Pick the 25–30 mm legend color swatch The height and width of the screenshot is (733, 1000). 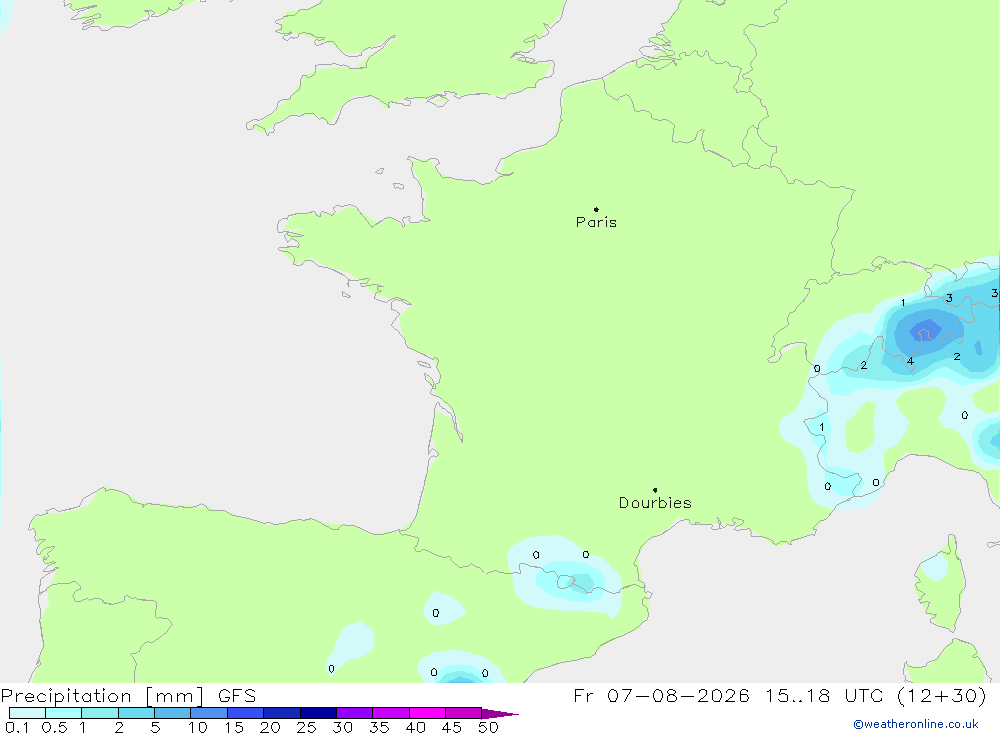click(x=318, y=713)
